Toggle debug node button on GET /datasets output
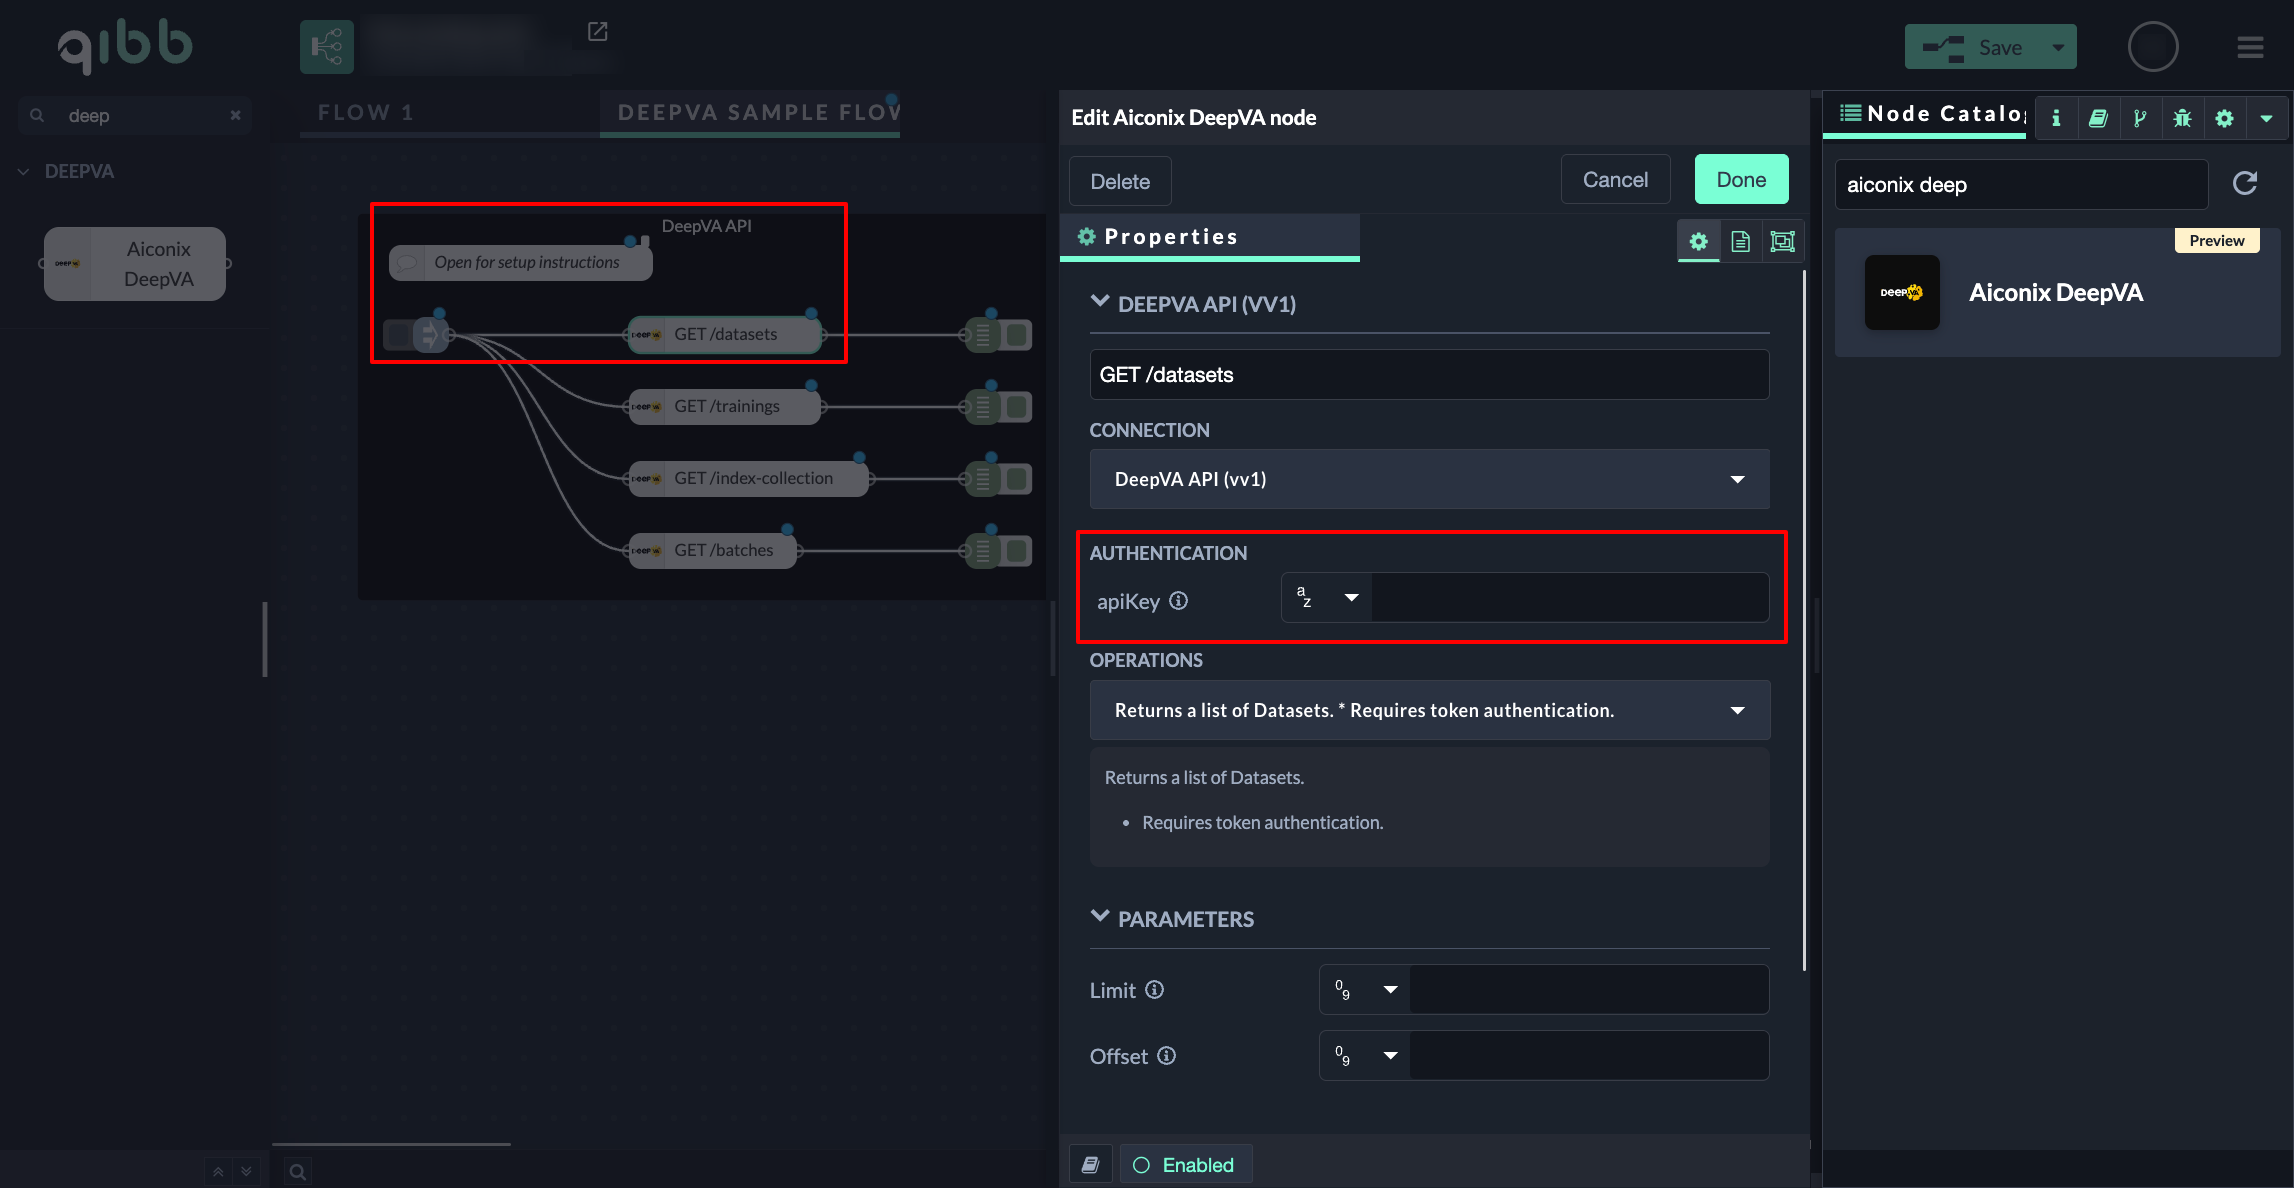The image size is (2294, 1188). coord(1018,334)
